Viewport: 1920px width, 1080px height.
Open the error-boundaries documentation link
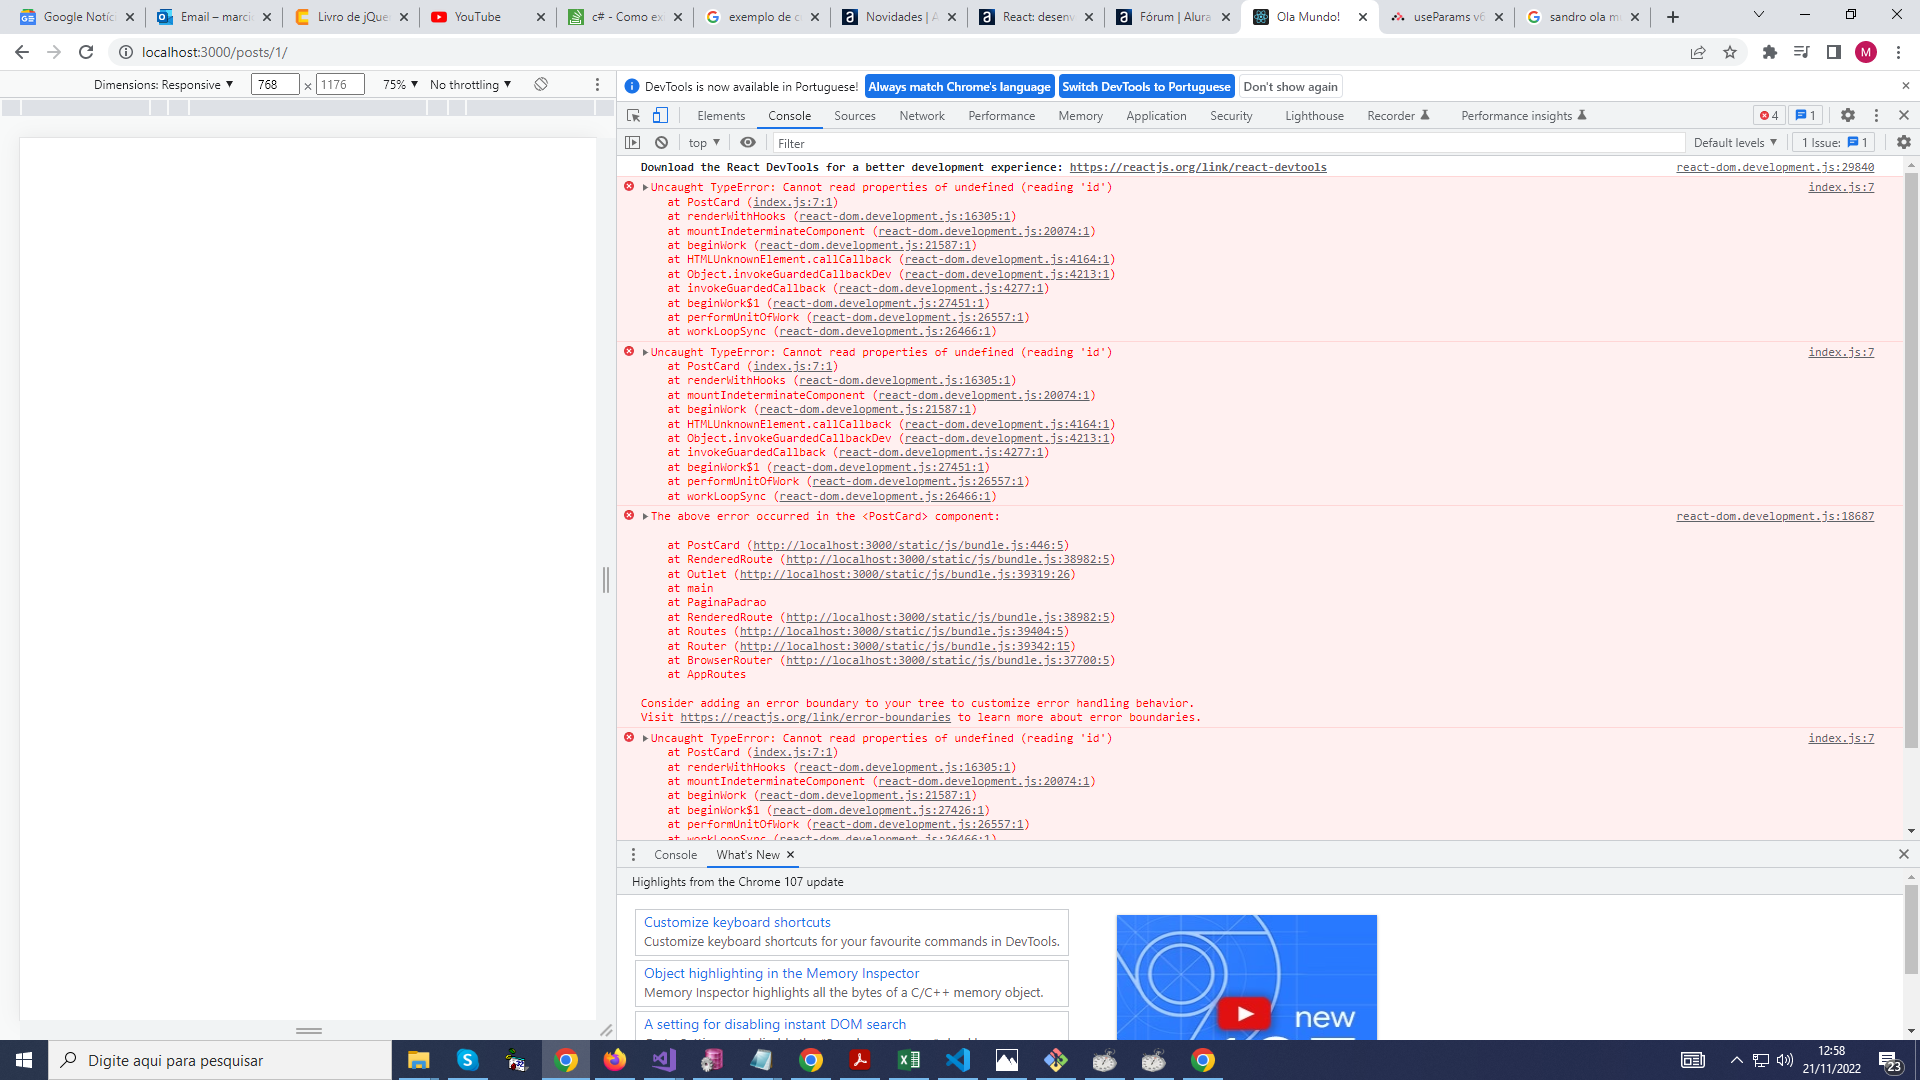(815, 718)
